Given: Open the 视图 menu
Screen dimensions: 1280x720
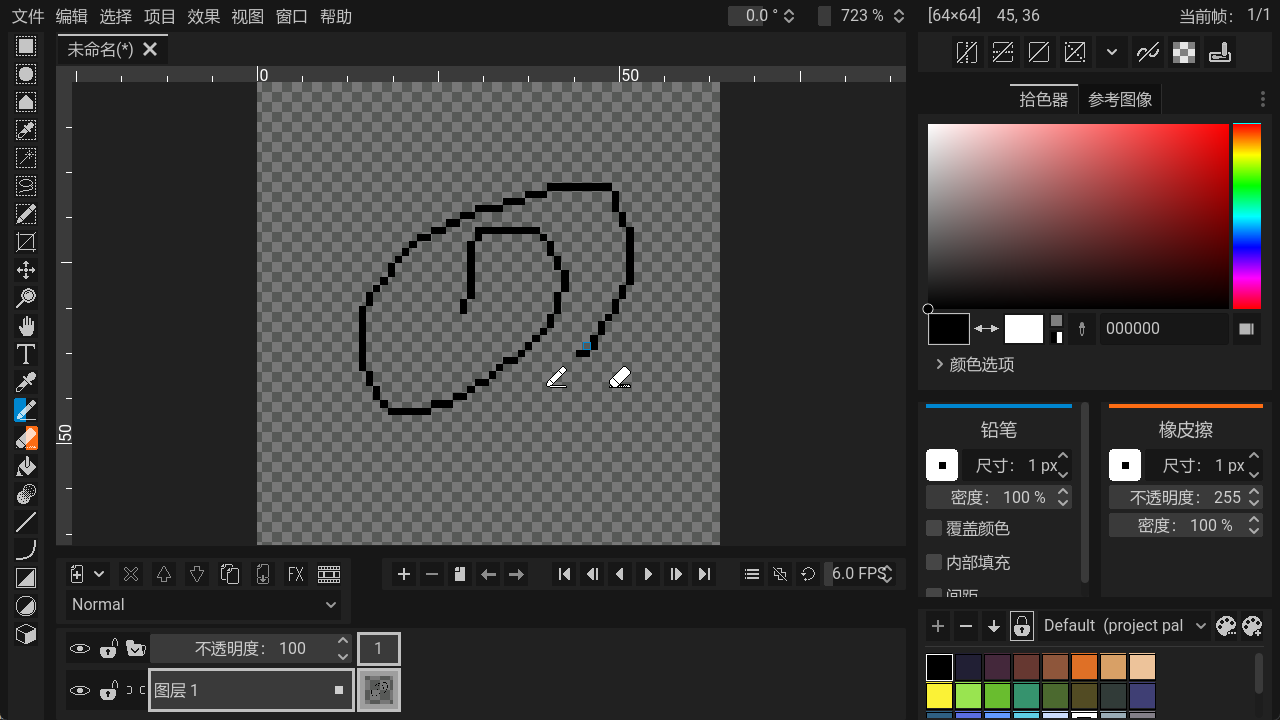Looking at the screenshot, I should (x=248, y=16).
